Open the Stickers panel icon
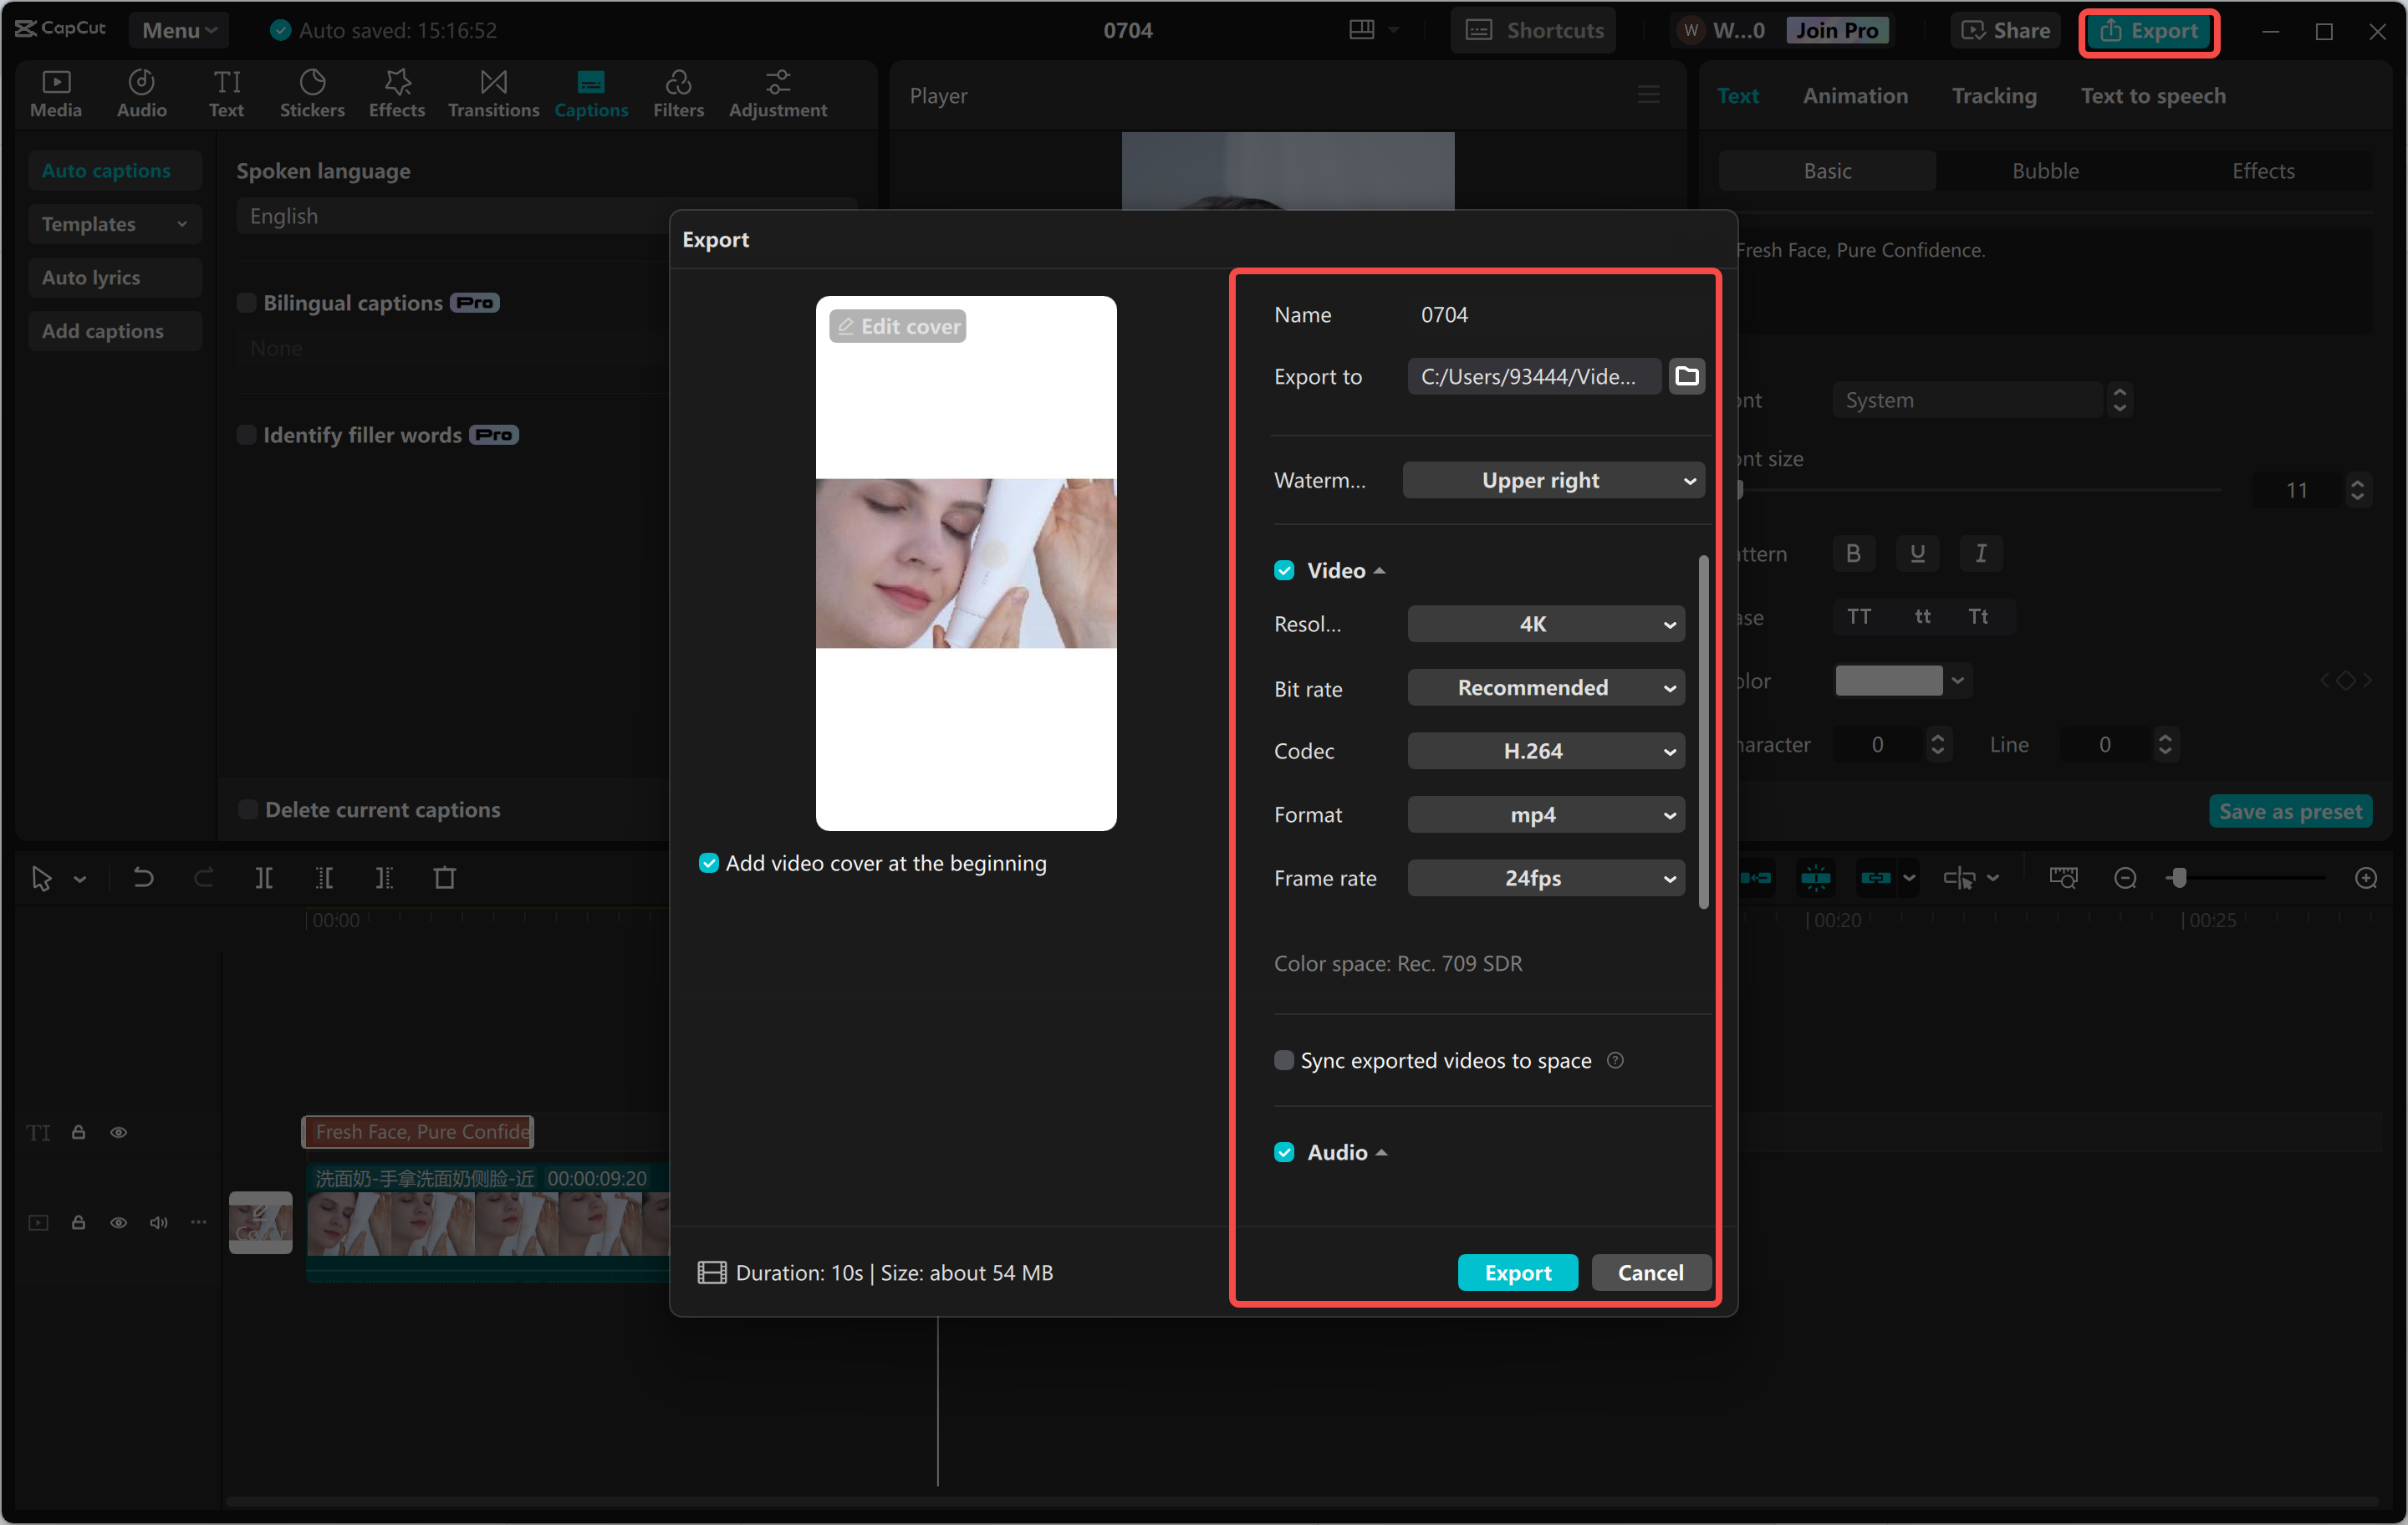2408x1525 pixels. point(312,93)
